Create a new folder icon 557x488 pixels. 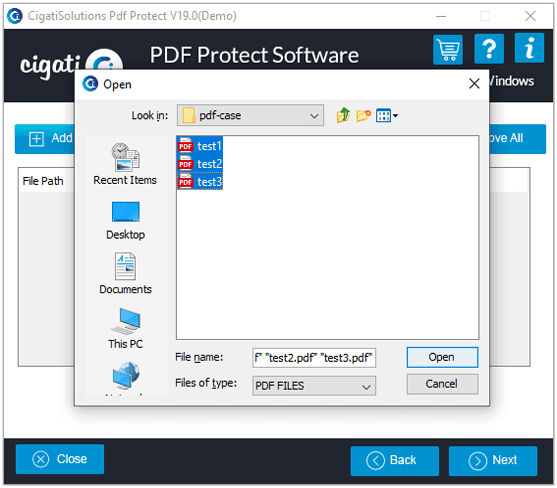pyautogui.click(x=363, y=115)
